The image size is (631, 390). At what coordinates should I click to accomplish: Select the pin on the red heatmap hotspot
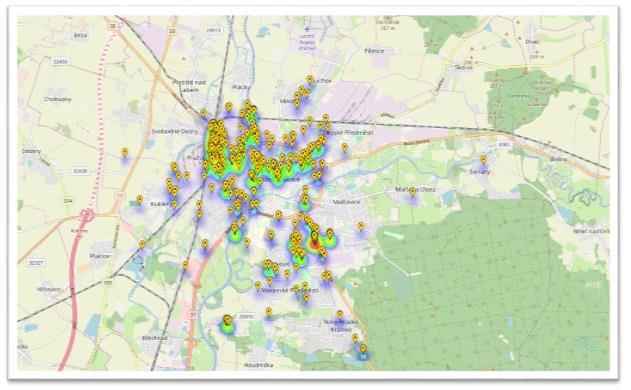tap(314, 237)
